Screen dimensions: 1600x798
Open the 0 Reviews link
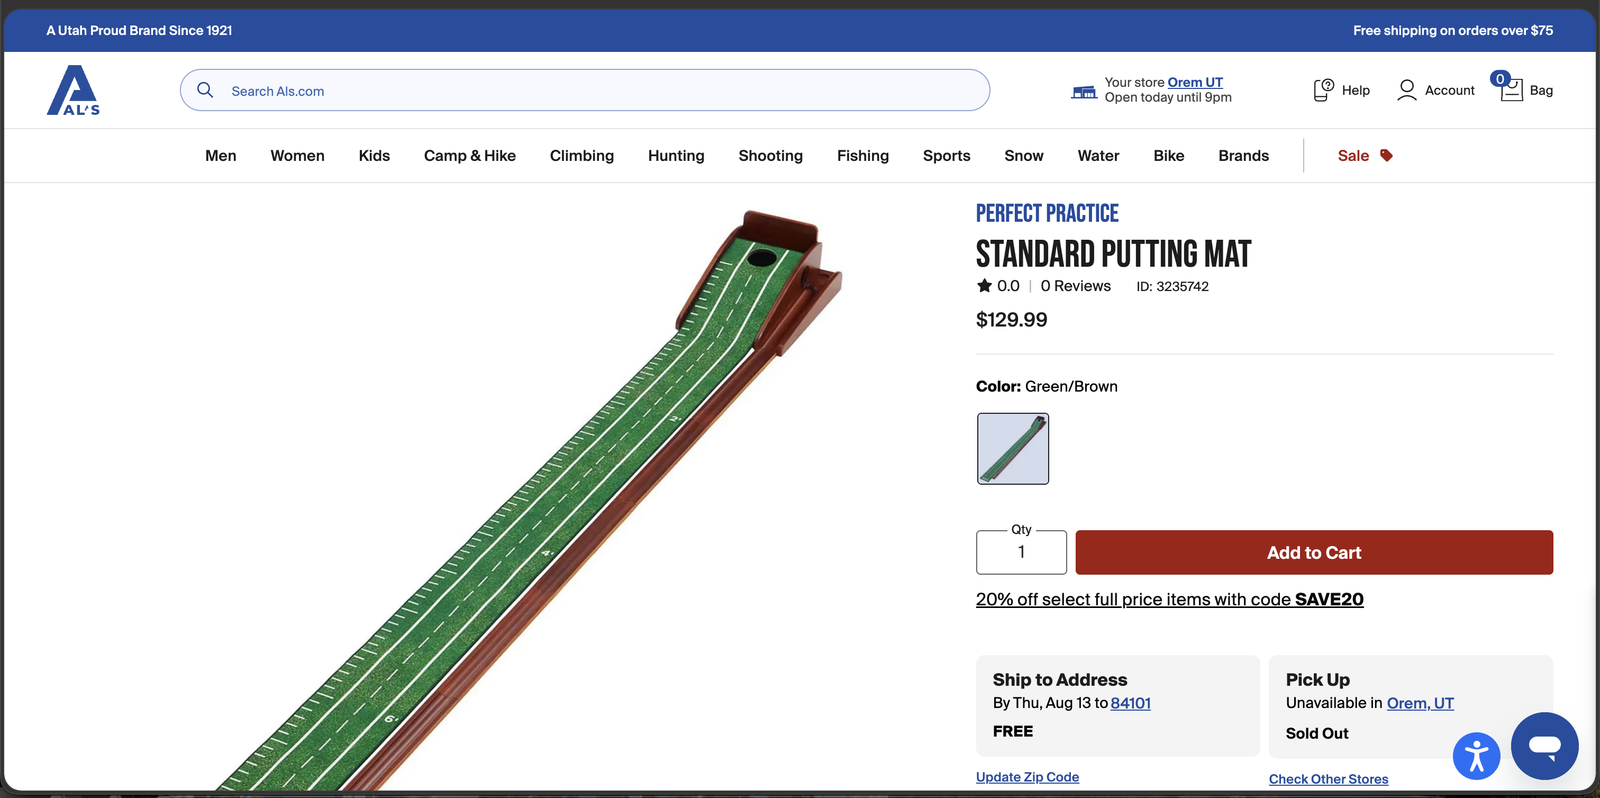click(1076, 286)
